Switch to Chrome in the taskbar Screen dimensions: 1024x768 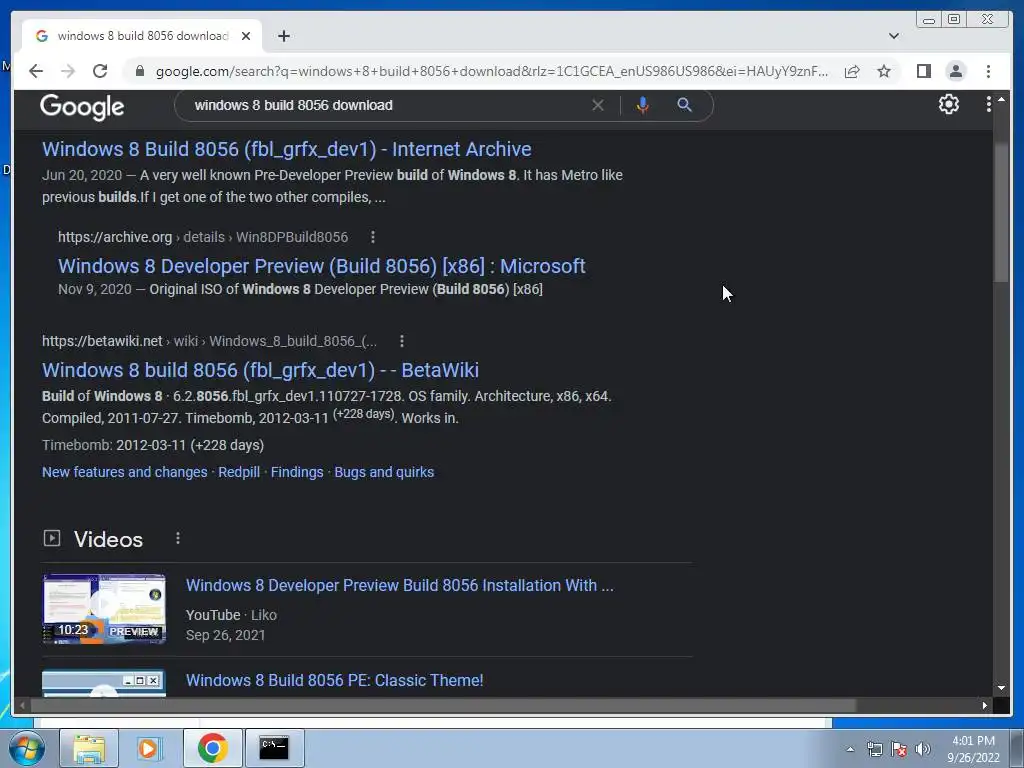[x=212, y=748]
